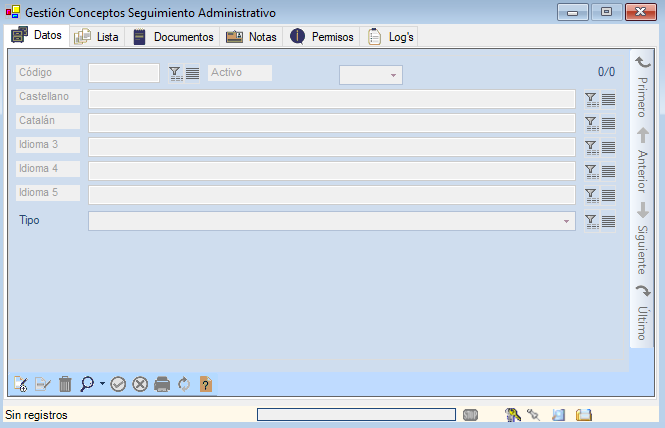Click the confirm checkmark icon
The width and height of the screenshot is (665, 428).
(118, 384)
